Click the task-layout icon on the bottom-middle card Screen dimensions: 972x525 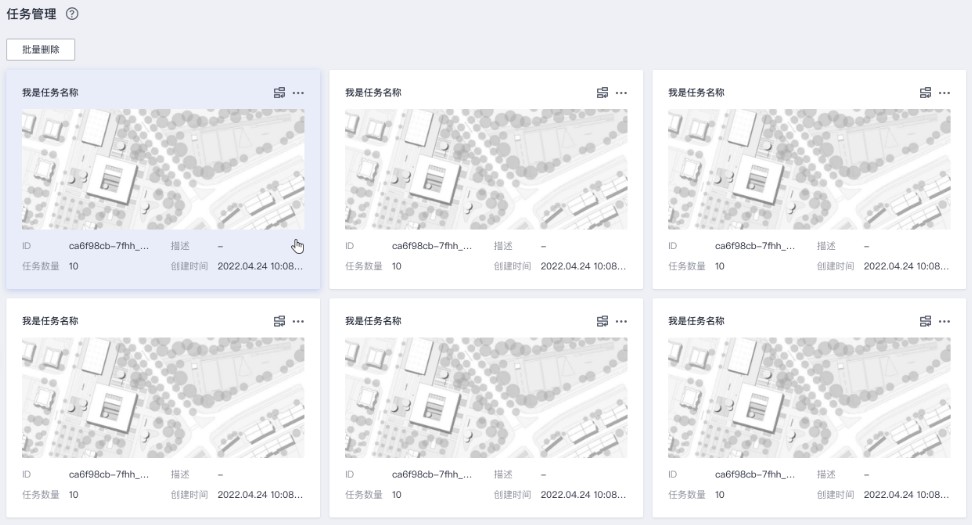603,321
